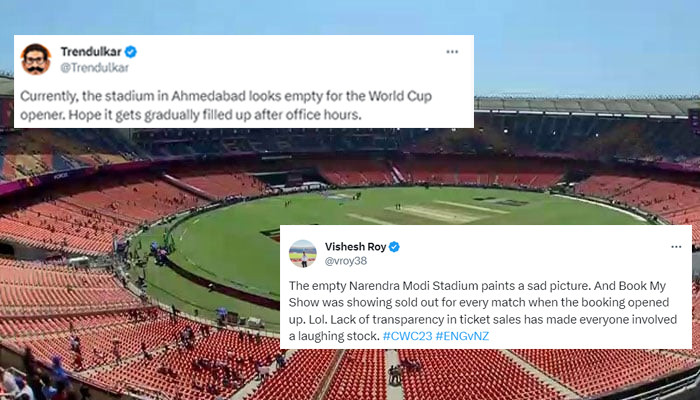The height and width of the screenshot is (400, 700).
Task: Click the Trendulkar display name
Action: coord(91,52)
